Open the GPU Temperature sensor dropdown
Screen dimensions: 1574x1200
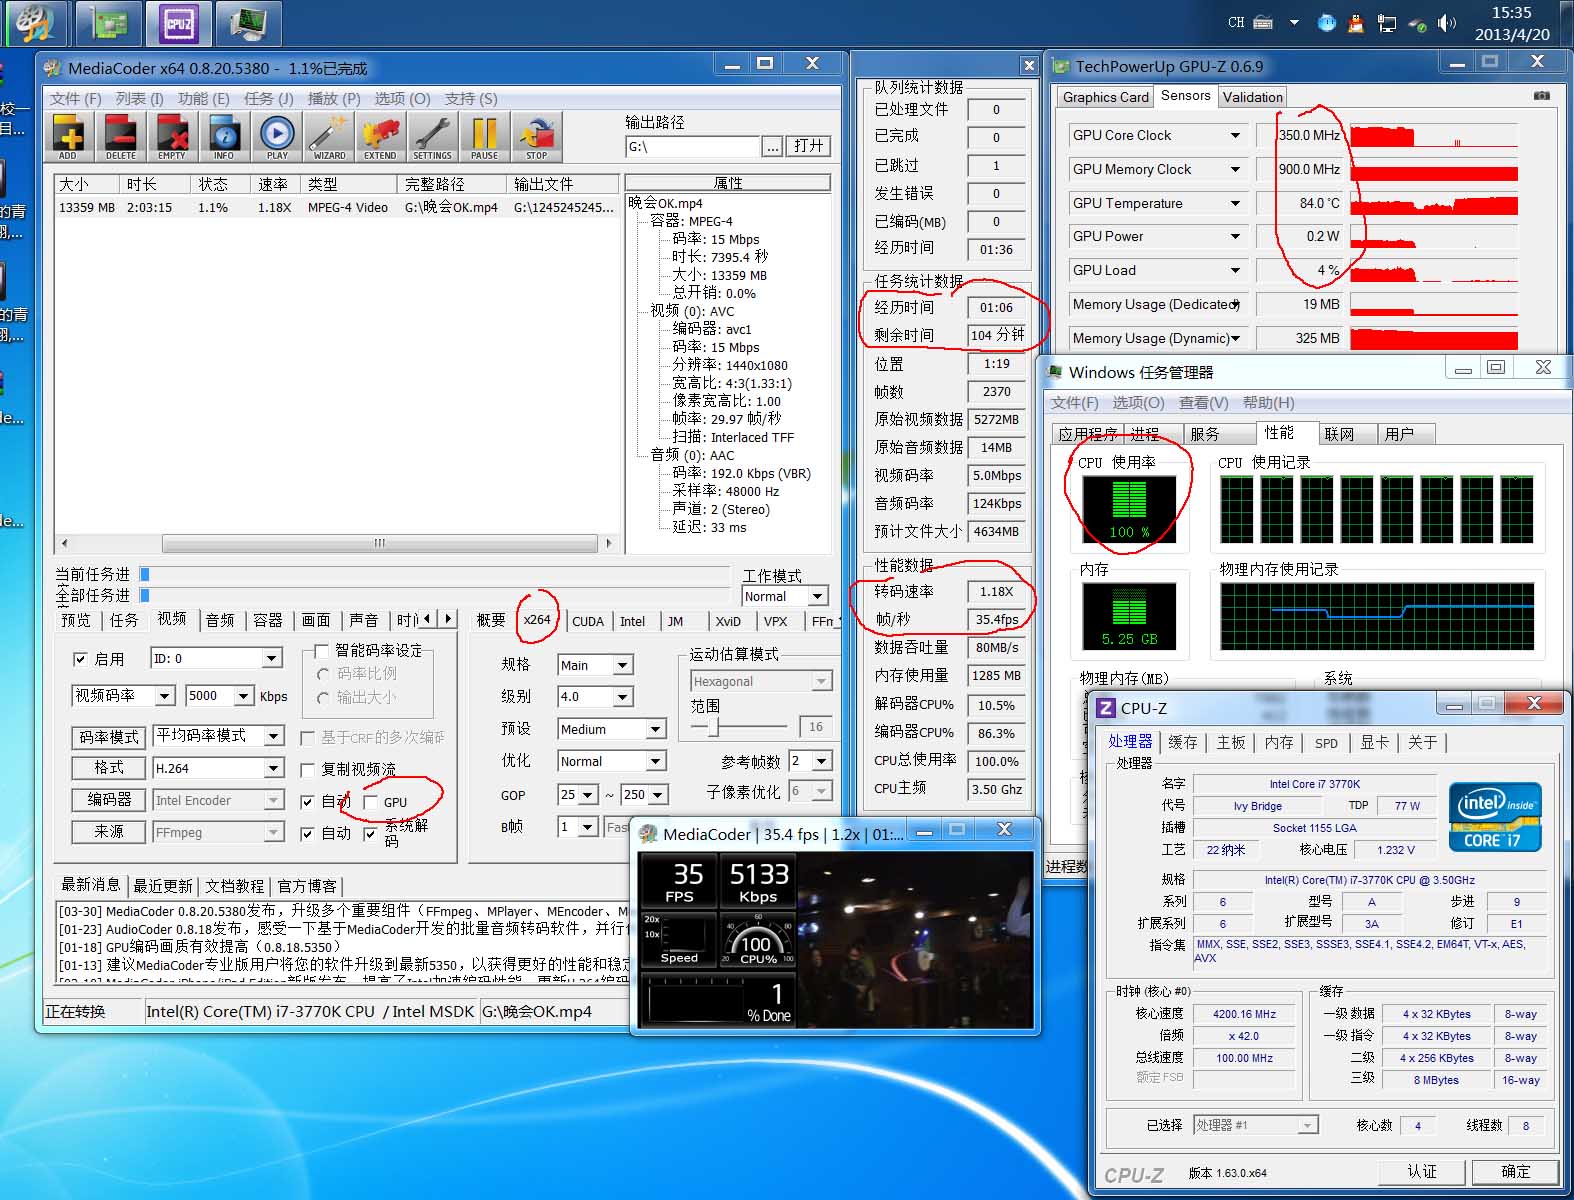[1236, 203]
